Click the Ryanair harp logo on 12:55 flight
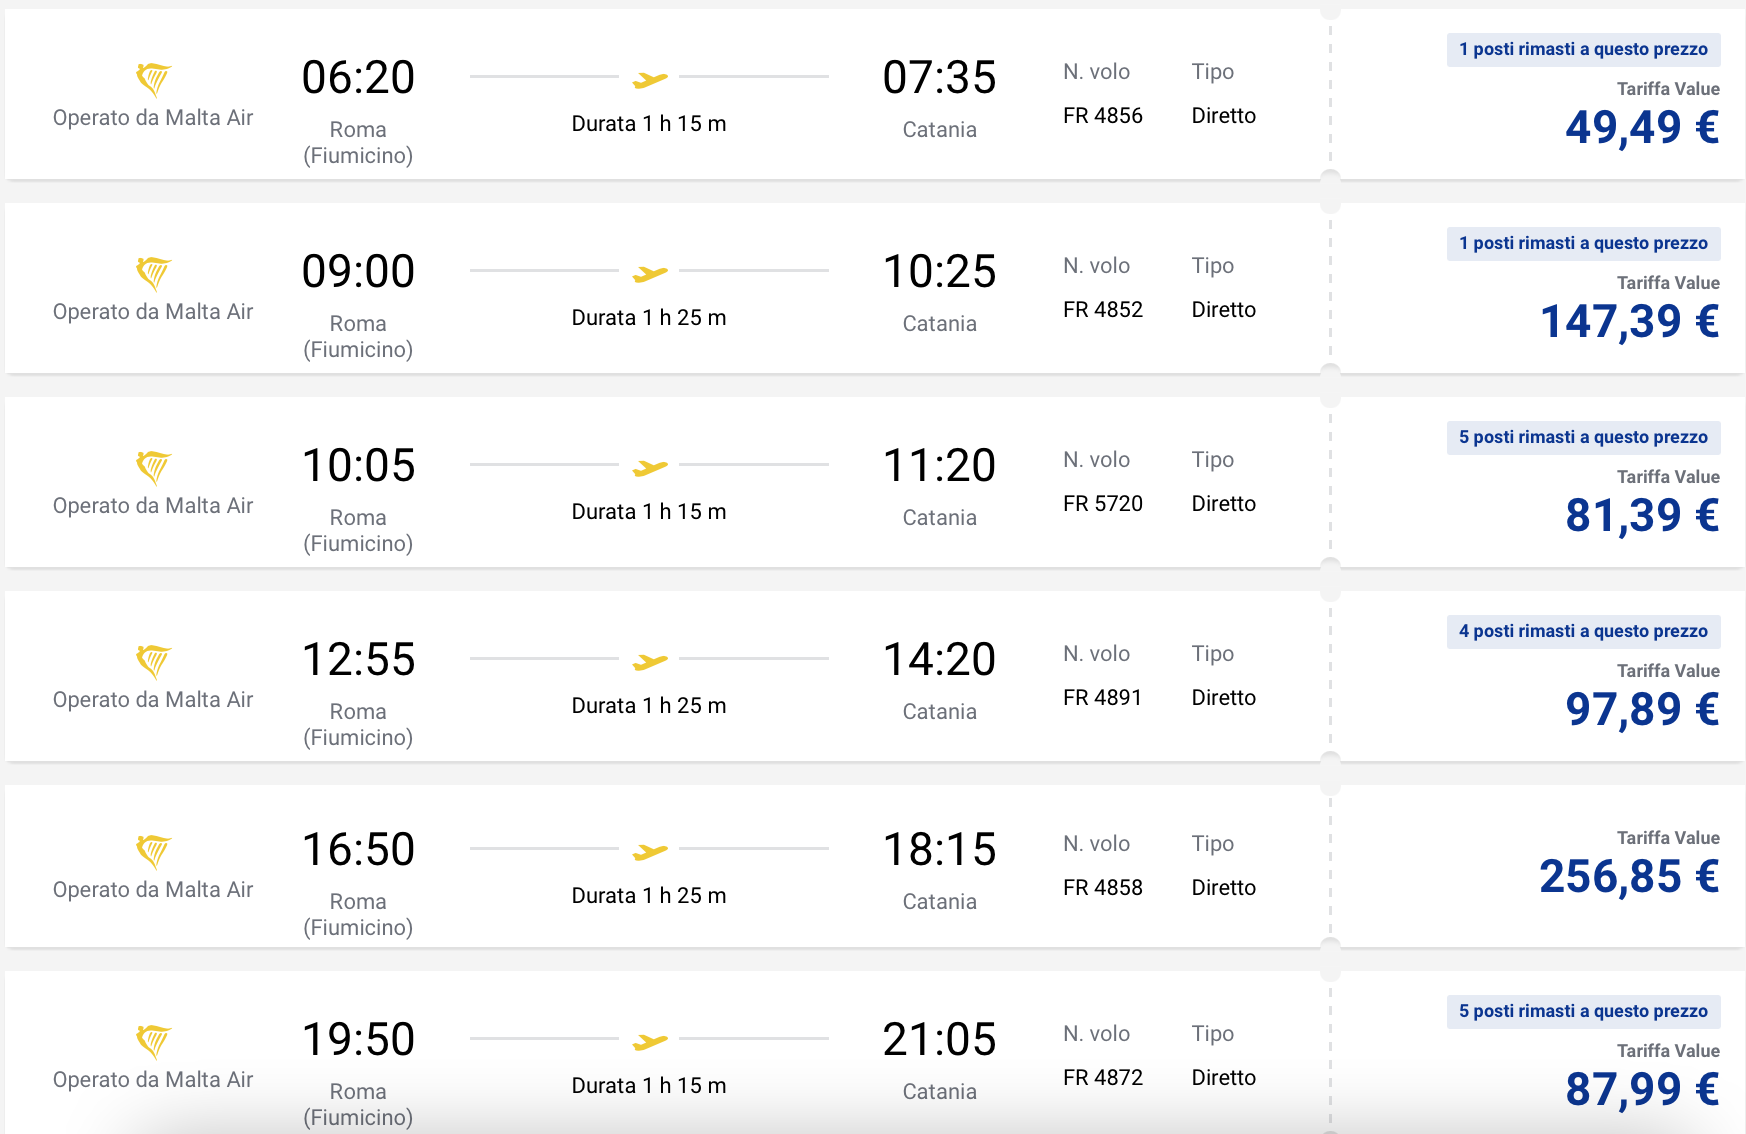 pos(153,660)
